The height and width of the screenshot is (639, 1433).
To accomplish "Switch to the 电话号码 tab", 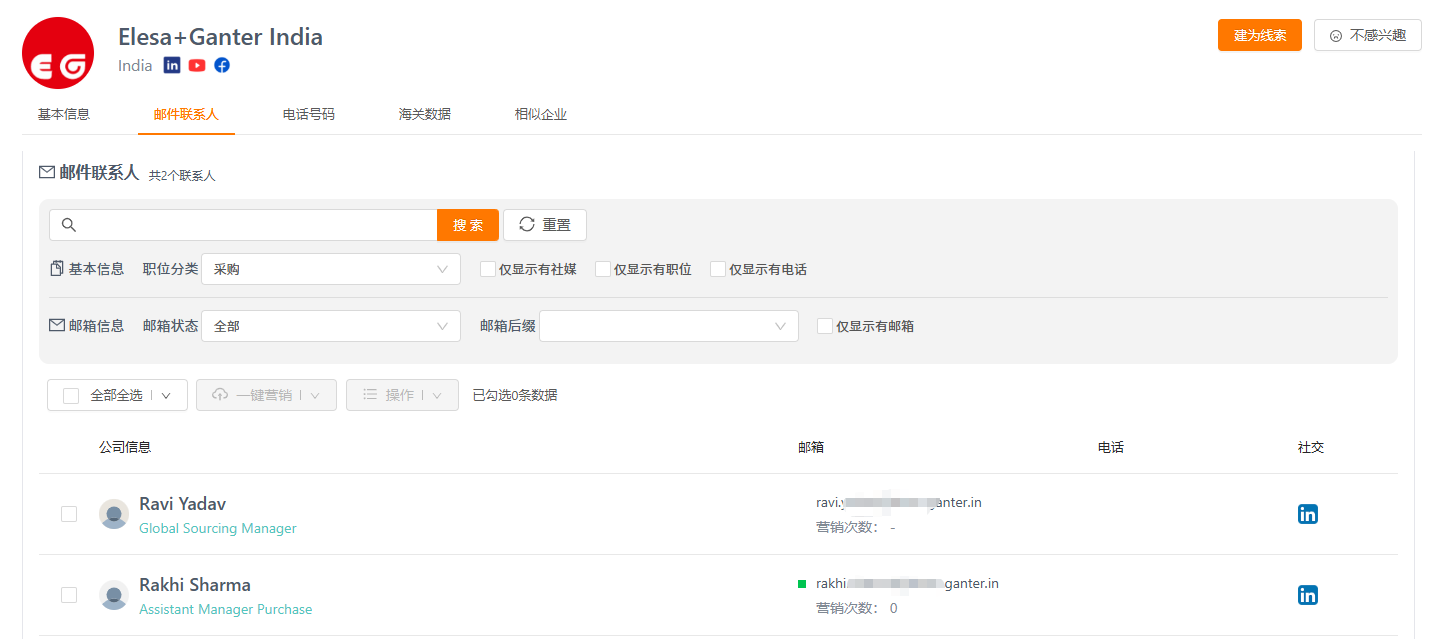I will (309, 114).
